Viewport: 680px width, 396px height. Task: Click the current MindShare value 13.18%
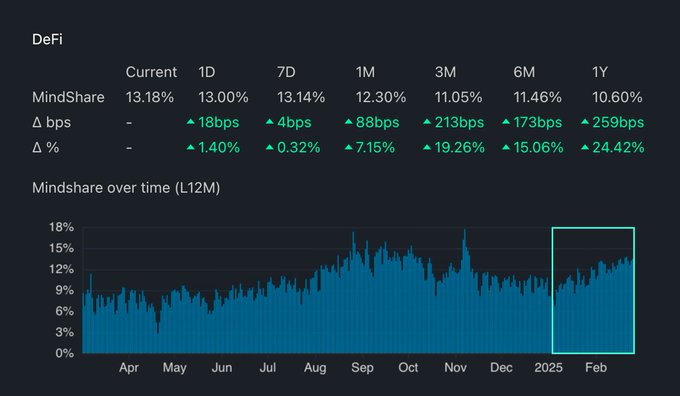pos(150,97)
